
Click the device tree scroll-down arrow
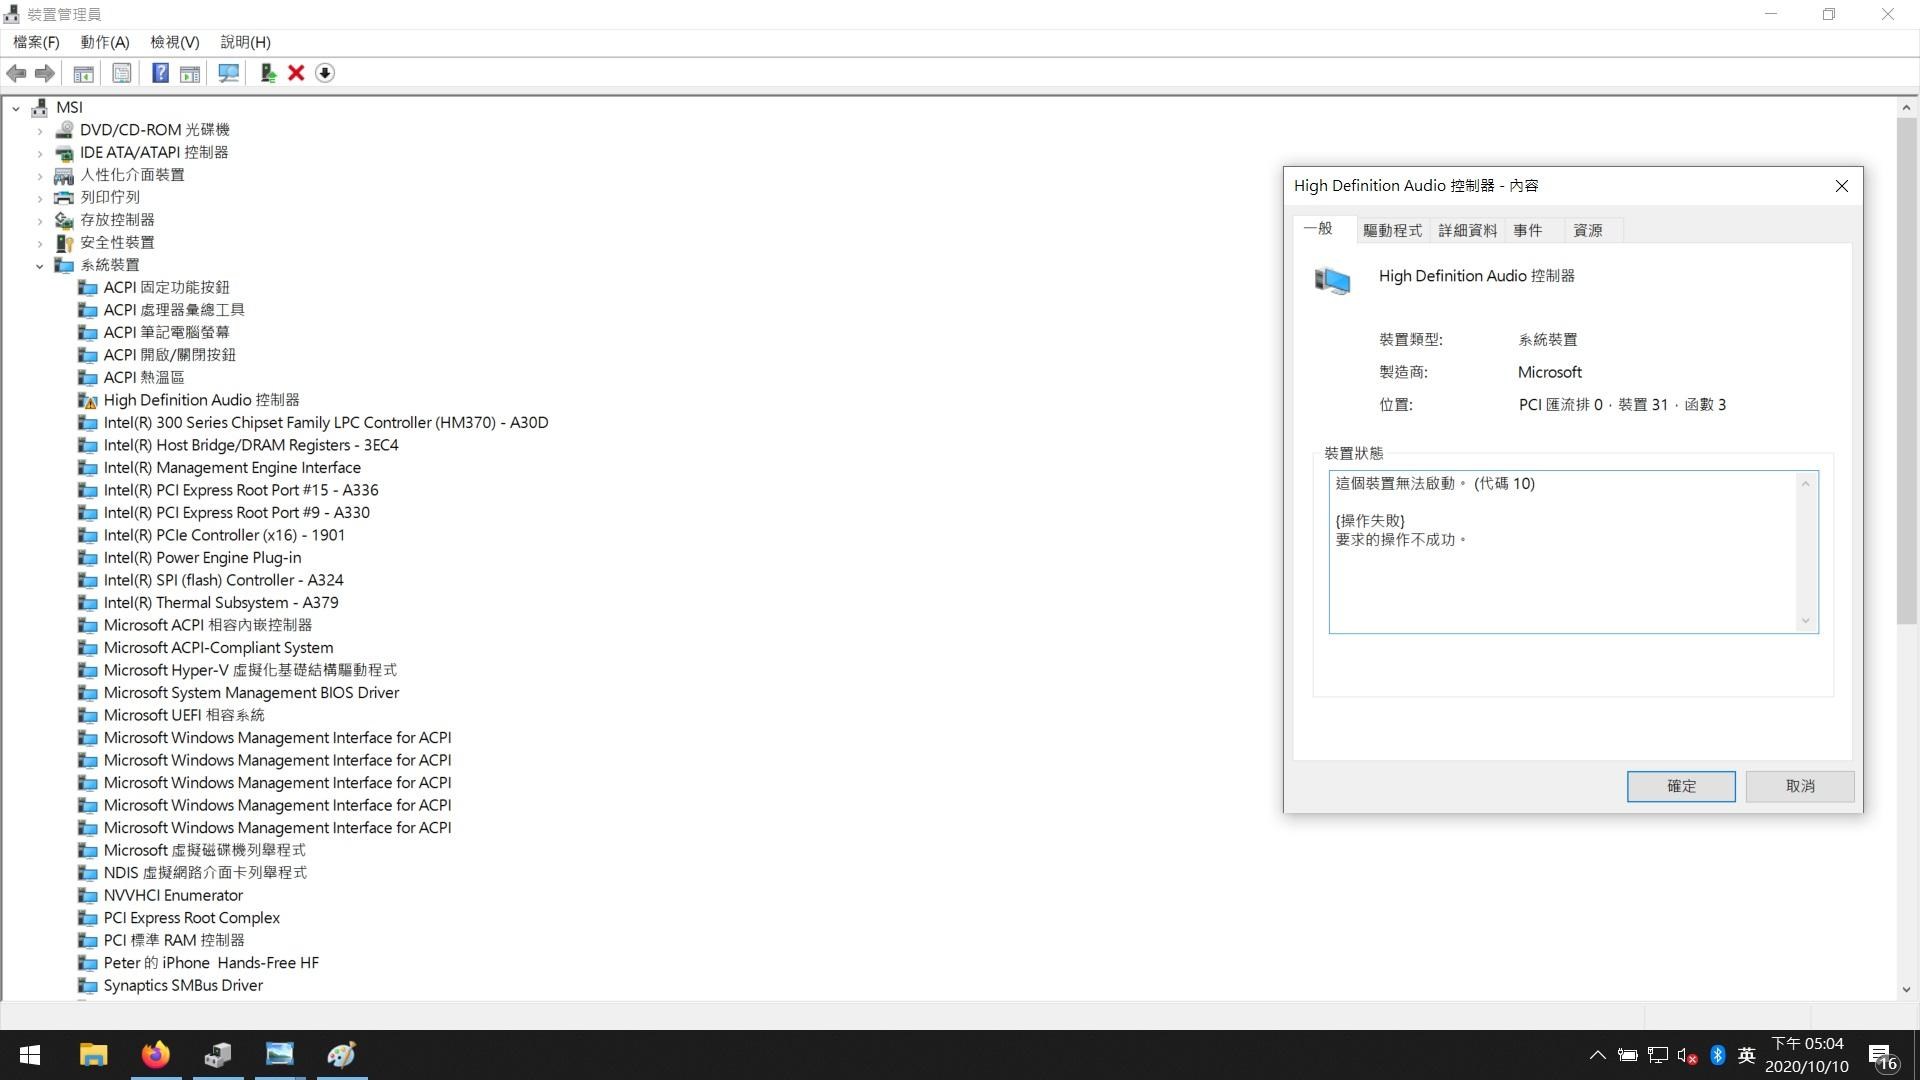click(x=1906, y=989)
